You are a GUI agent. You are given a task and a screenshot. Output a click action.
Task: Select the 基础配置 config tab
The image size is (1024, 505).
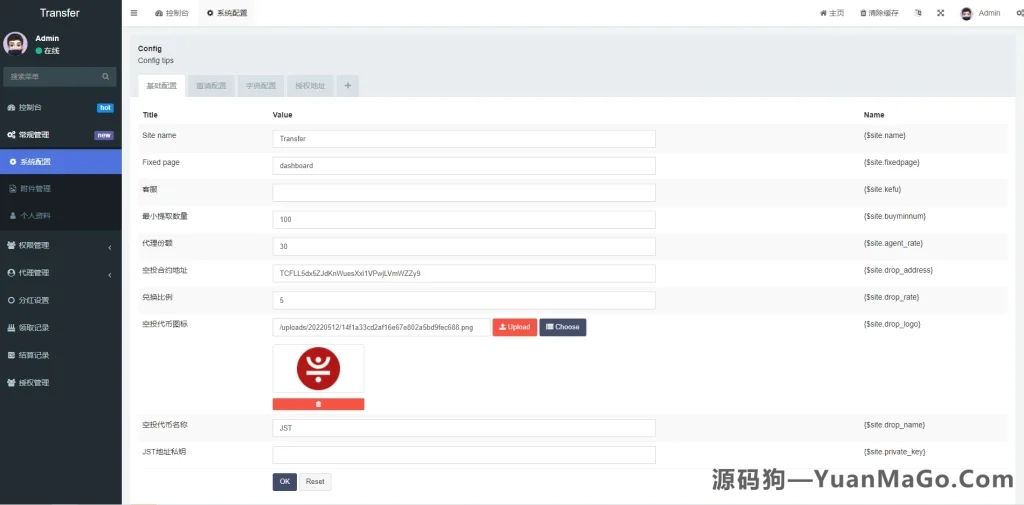(x=161, y=86)
